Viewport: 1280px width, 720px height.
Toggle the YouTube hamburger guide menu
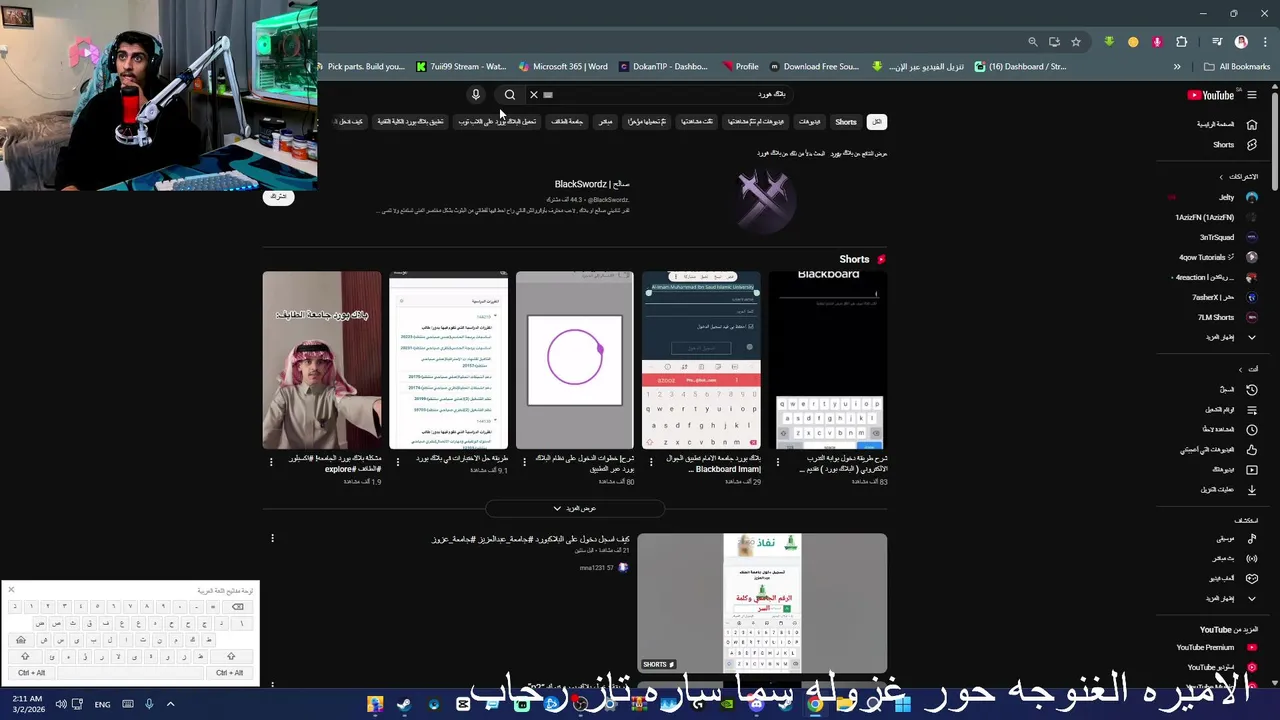coord(1252,95)
